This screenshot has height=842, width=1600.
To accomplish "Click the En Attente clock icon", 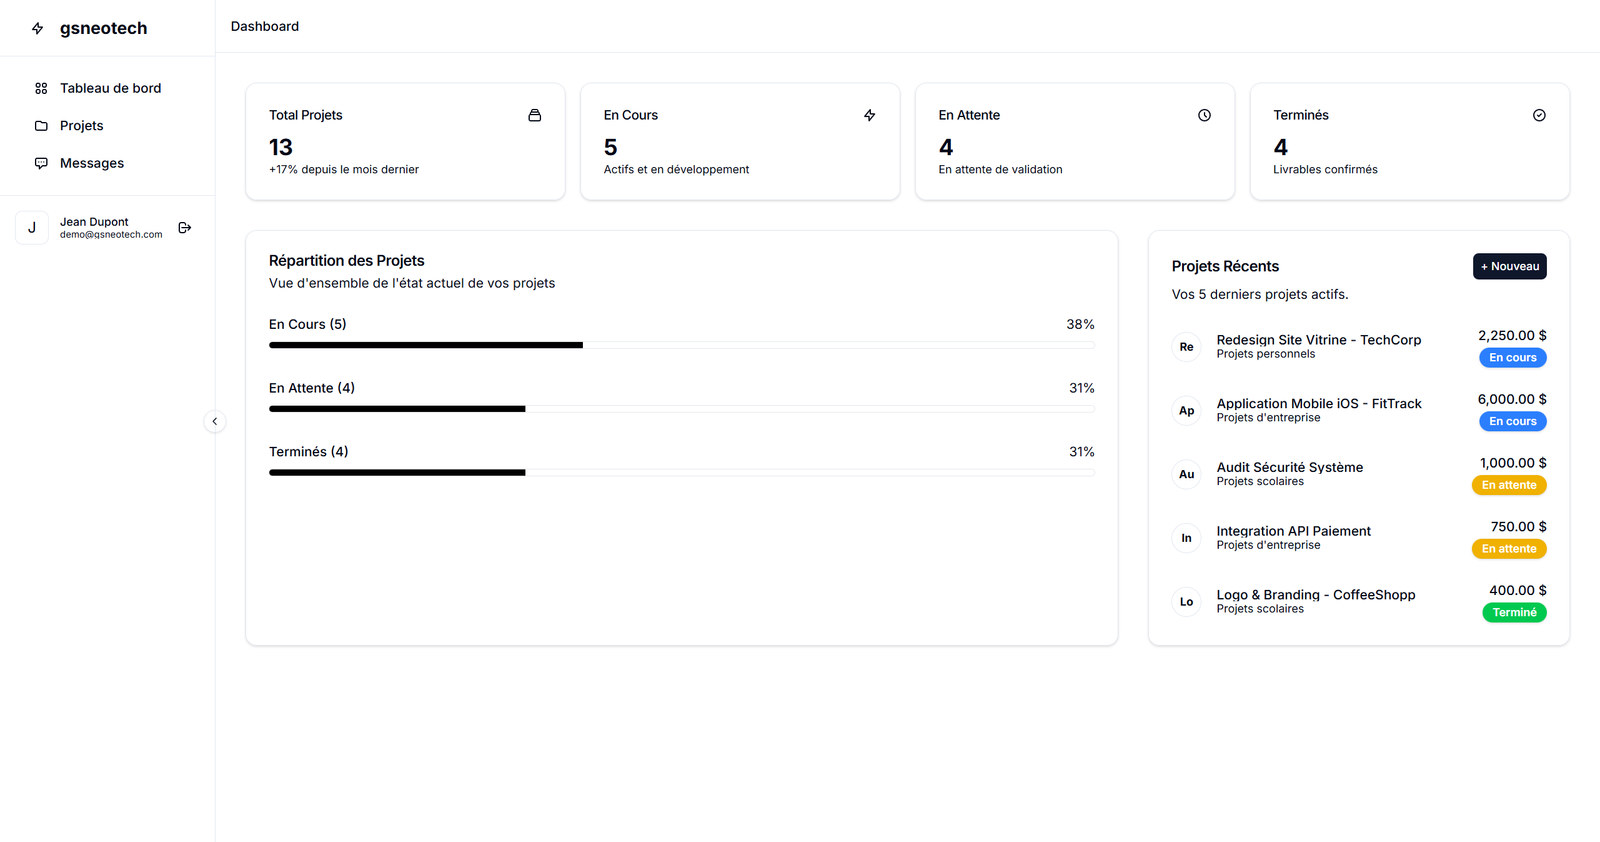I will [1205, 115].
